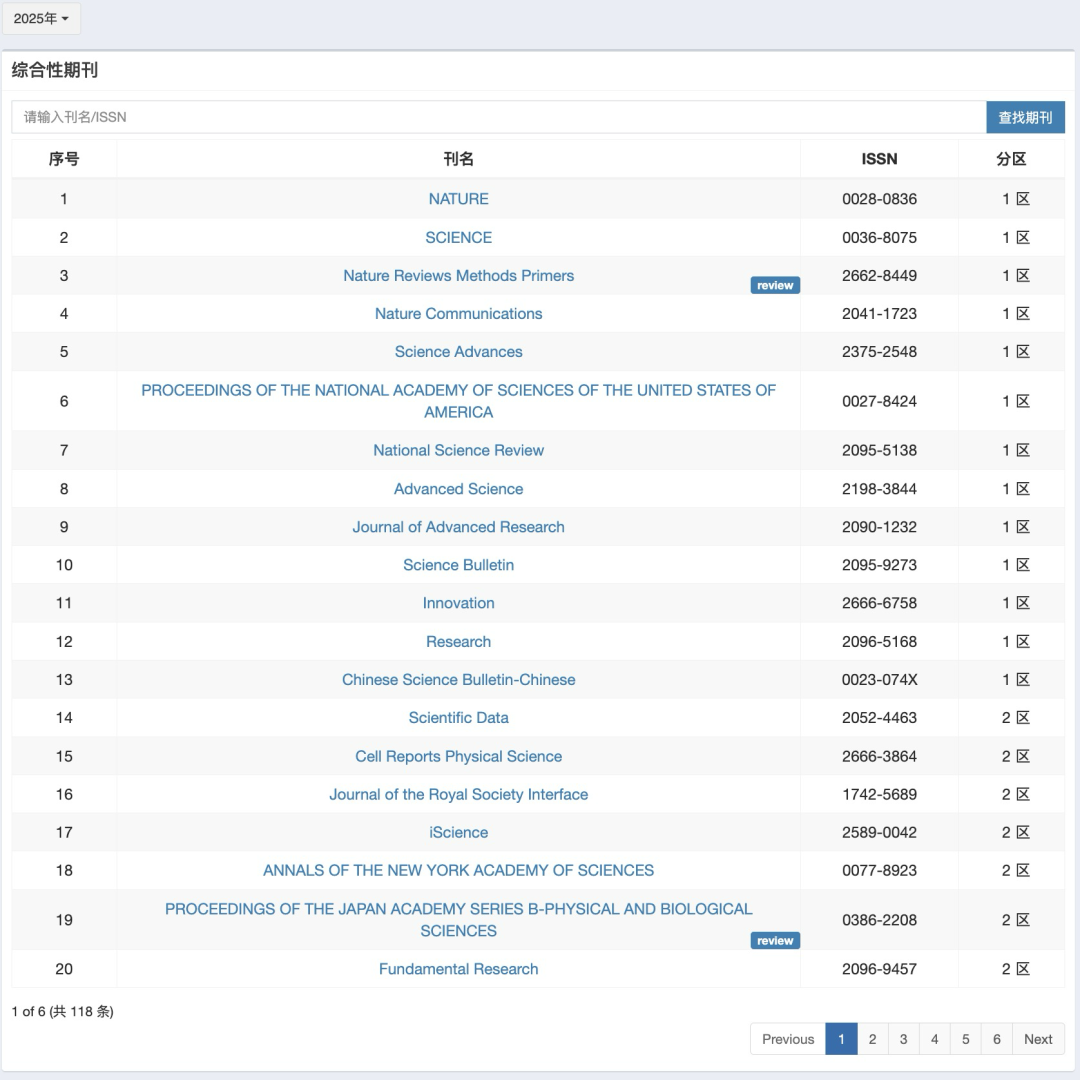Select ISSN 2052-4463 cell
This screenshot has width=1080, height=1080.
point(880,718)
